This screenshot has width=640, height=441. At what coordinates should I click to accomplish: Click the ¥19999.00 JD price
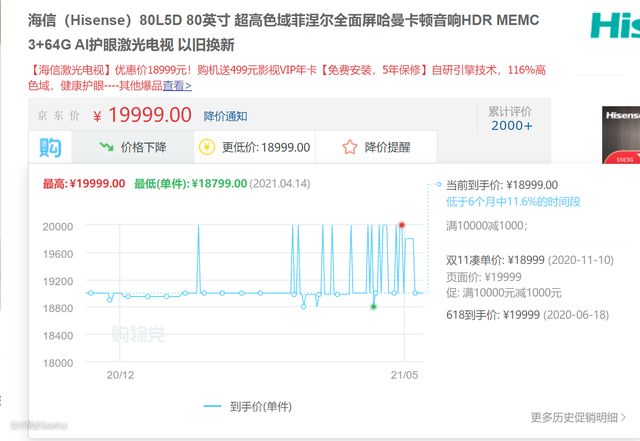point(142,115)
